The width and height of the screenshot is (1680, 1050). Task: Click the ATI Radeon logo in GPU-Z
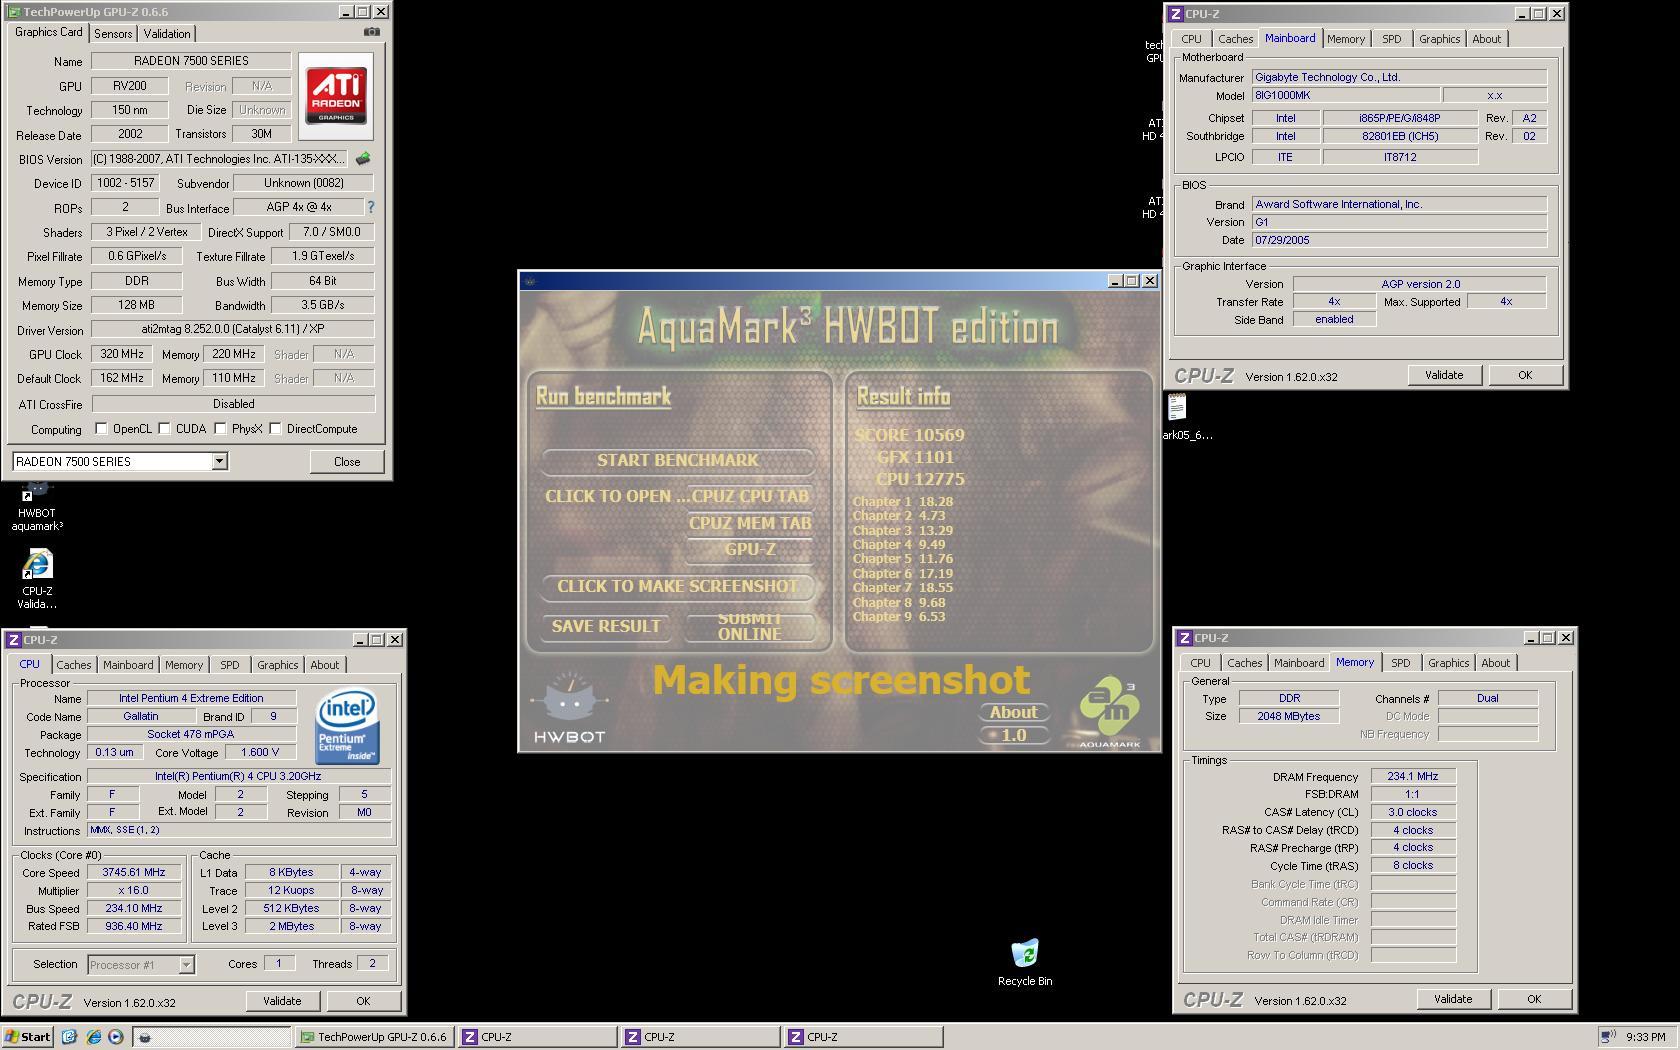point(336,97)
